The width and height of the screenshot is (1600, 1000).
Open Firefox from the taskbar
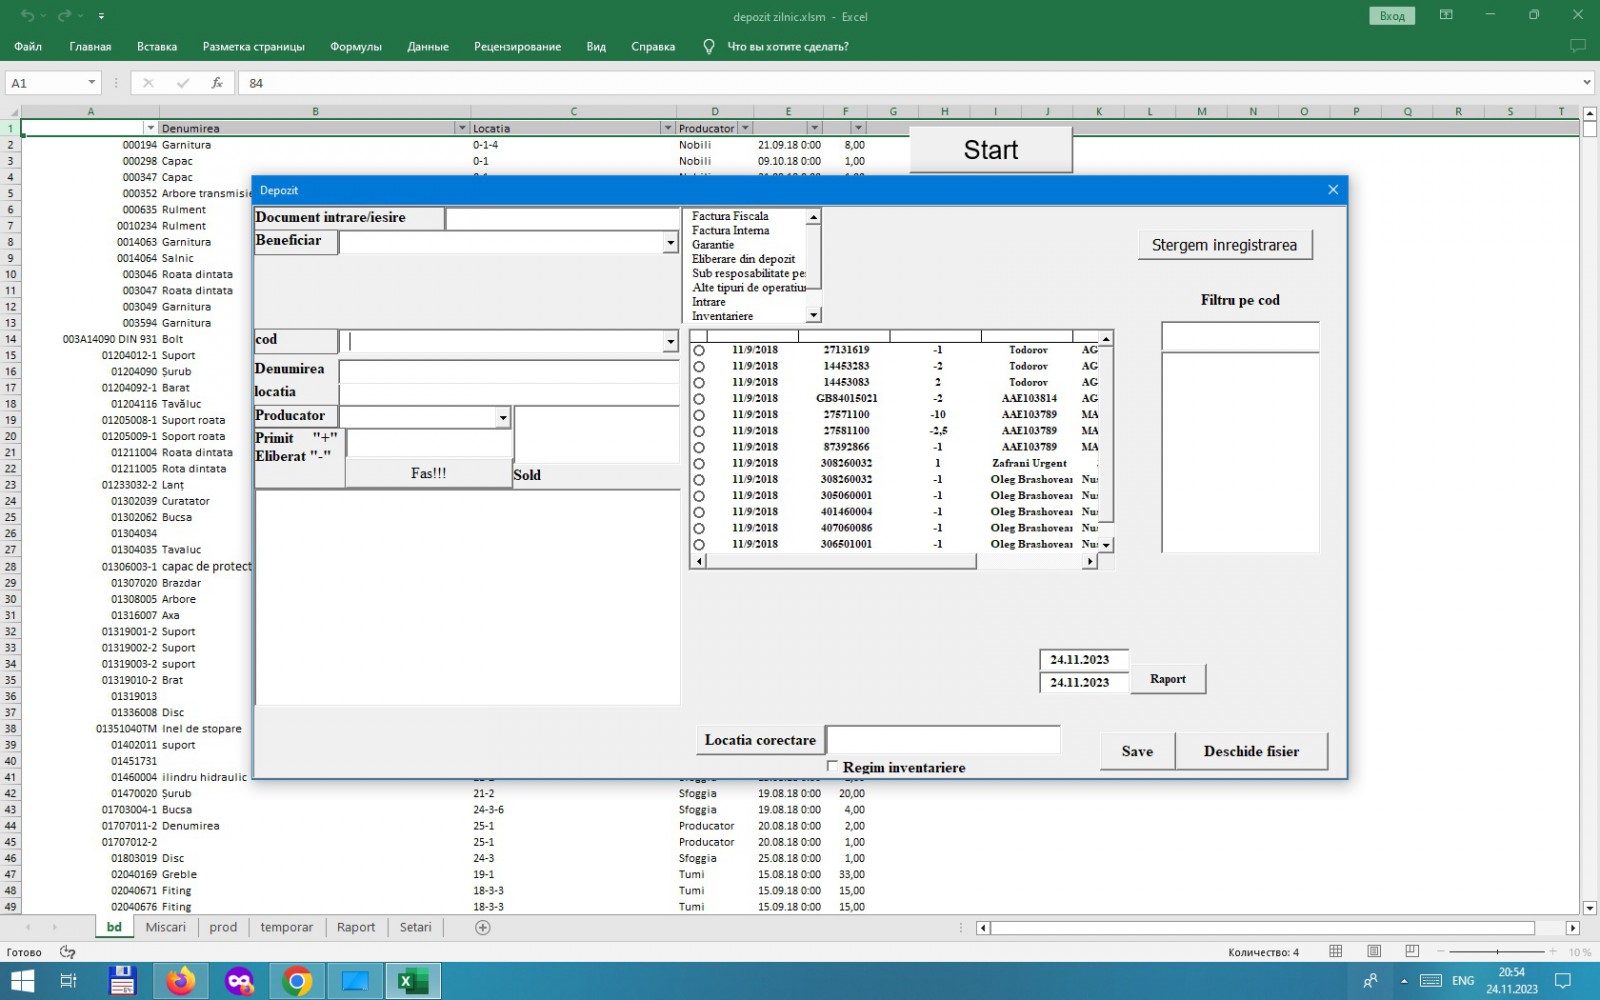click(x=181, y=981)
